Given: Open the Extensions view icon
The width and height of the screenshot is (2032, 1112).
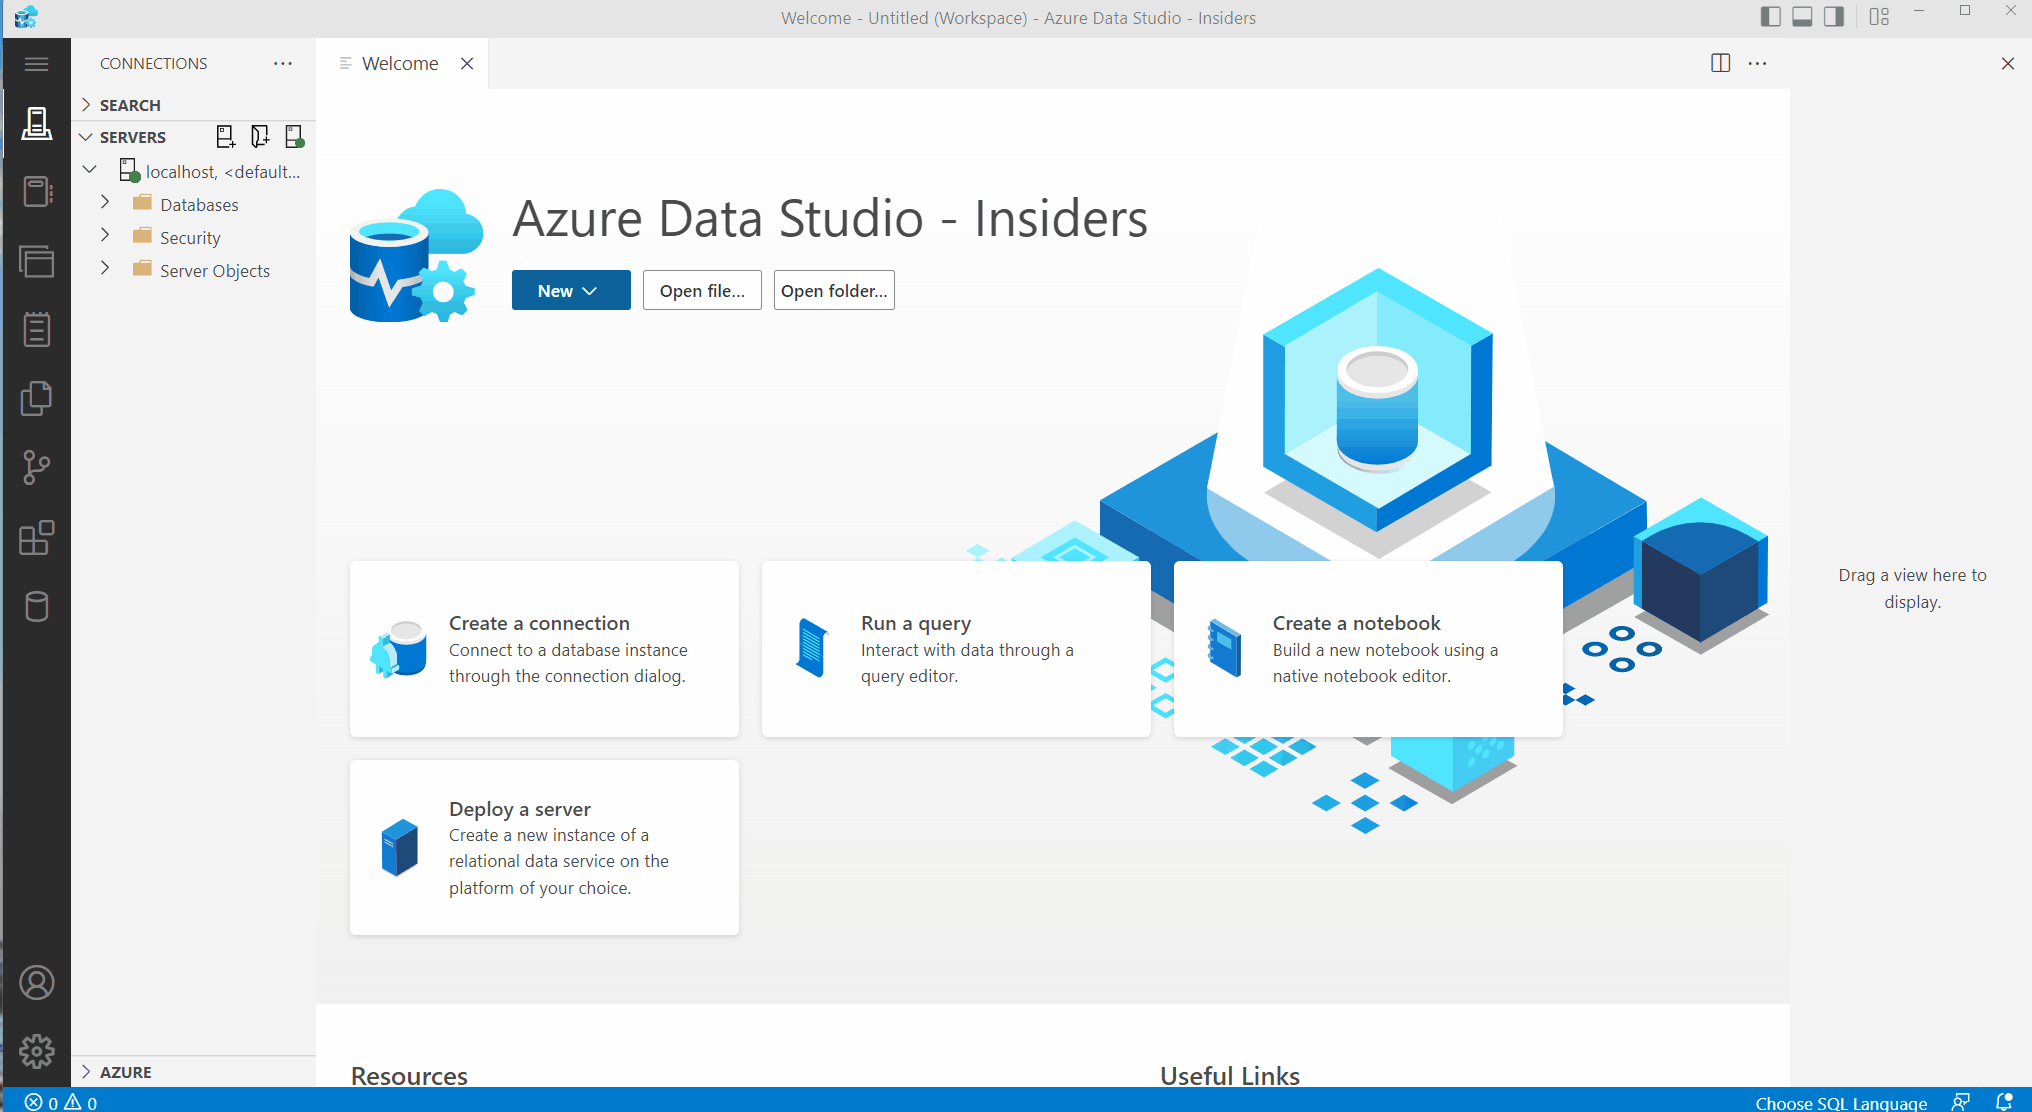Looking at the screenshot, I should tap(37, 539).
